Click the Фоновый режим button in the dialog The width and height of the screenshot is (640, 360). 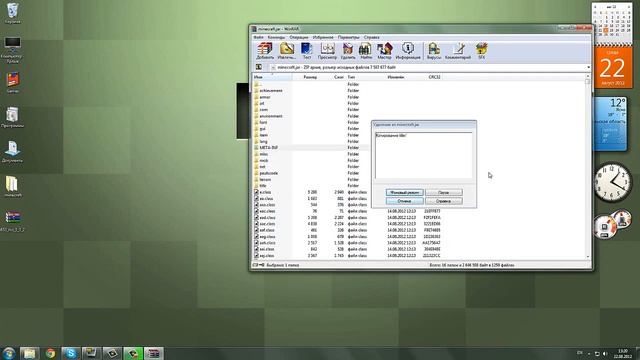click(x=404, y=192)
